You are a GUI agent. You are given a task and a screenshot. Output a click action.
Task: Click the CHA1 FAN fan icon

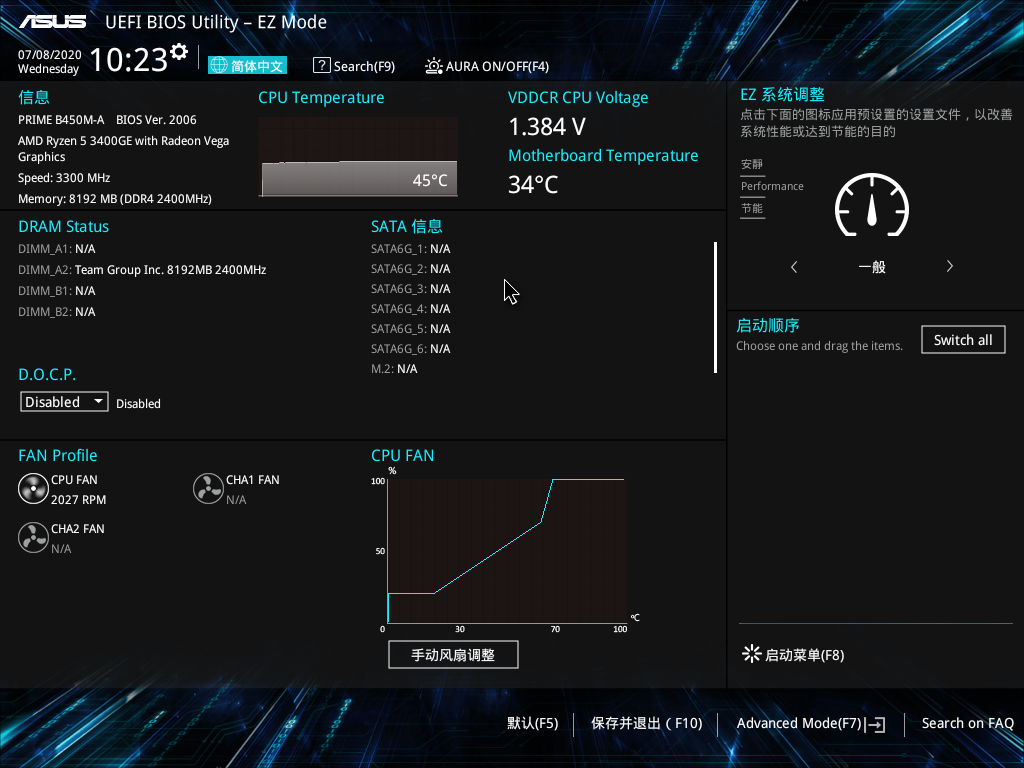[208, 488]
